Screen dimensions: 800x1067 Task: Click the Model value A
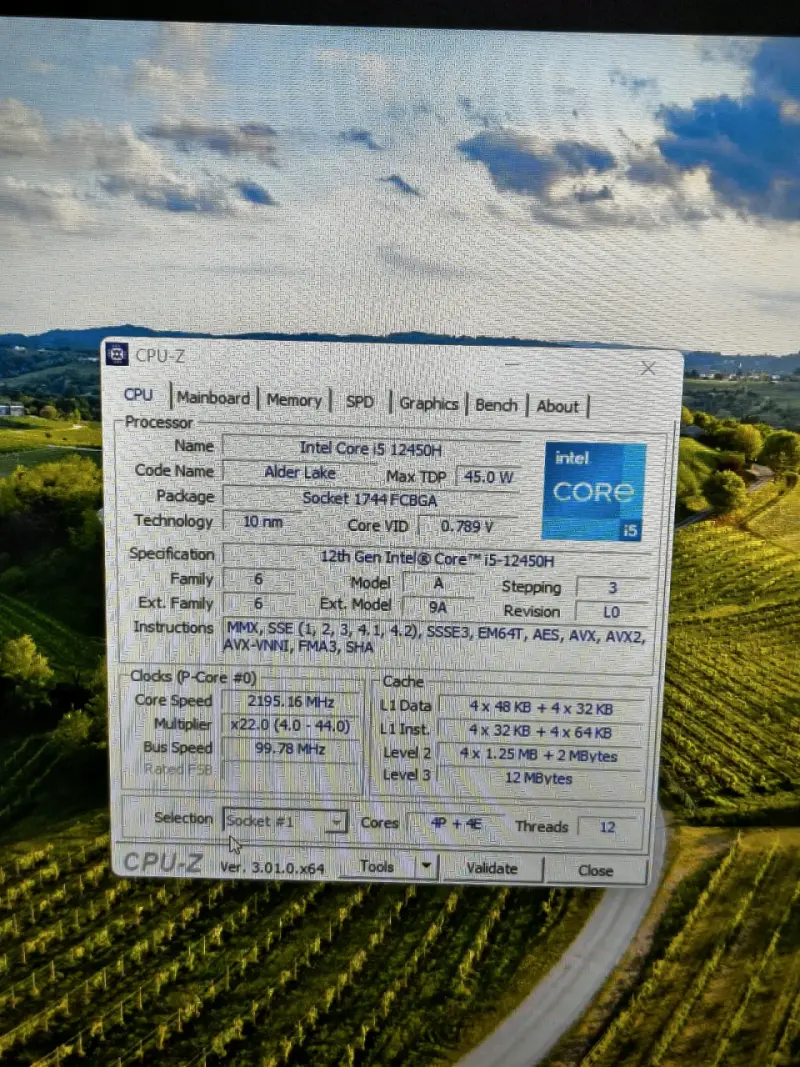[x=439, y=583]
